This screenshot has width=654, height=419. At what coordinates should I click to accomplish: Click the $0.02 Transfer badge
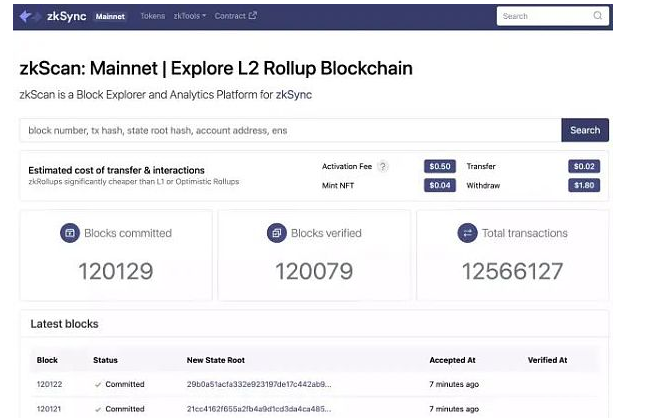coord(584,166)
